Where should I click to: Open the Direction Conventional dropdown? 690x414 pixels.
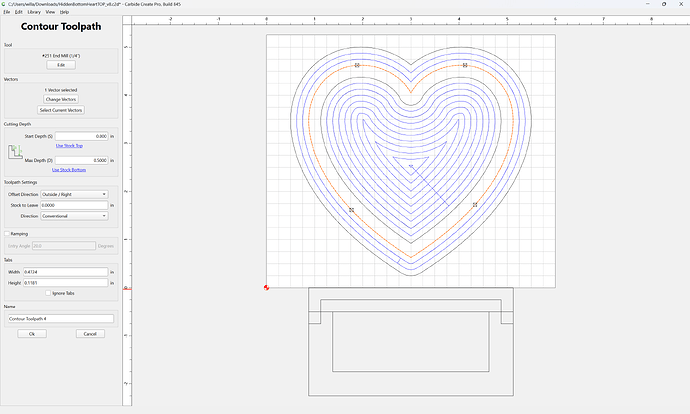74,216
